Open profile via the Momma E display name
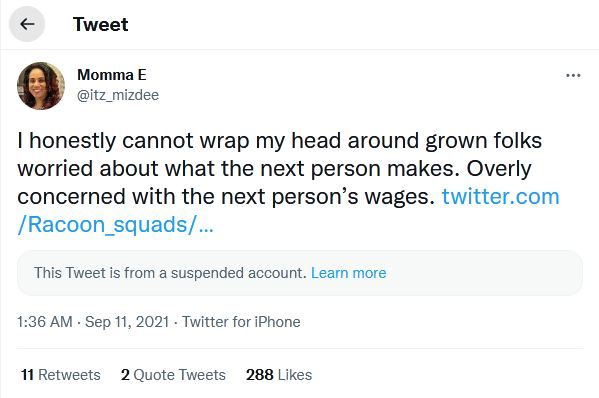599x398 pixels. coord(112,75)
